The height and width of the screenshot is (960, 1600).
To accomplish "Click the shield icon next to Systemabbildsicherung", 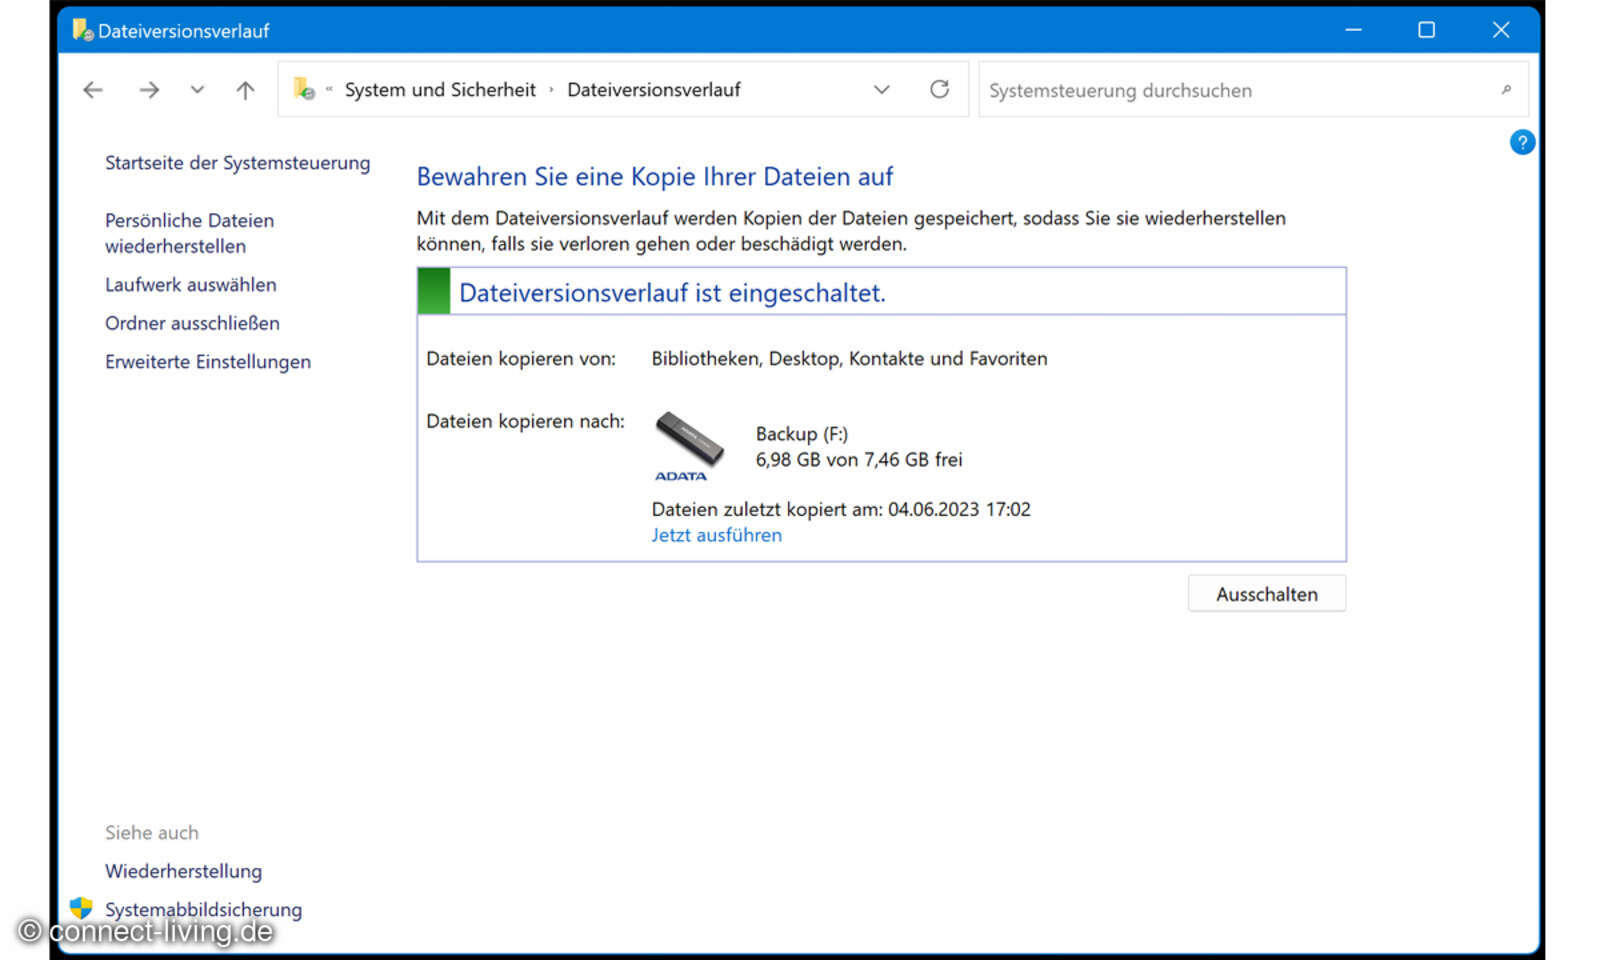I will [80, 909].
